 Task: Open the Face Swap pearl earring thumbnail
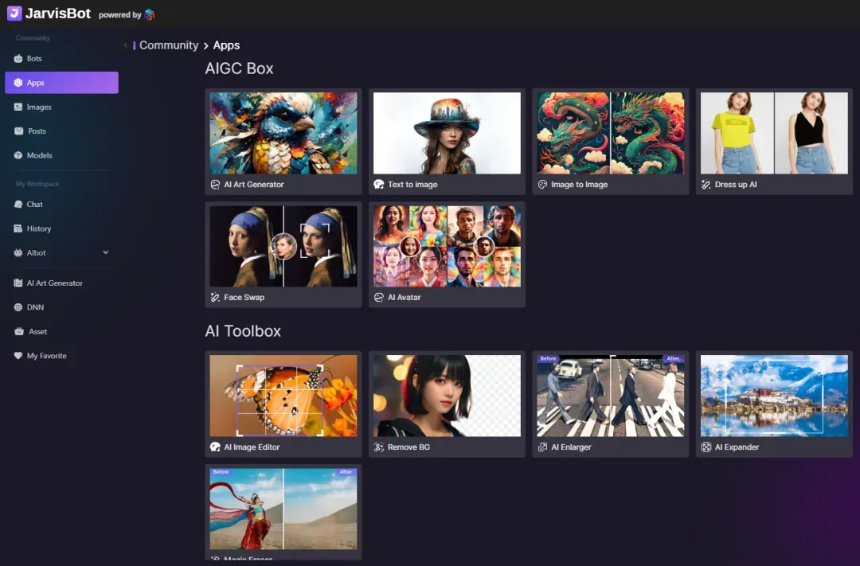click(283, 246)
